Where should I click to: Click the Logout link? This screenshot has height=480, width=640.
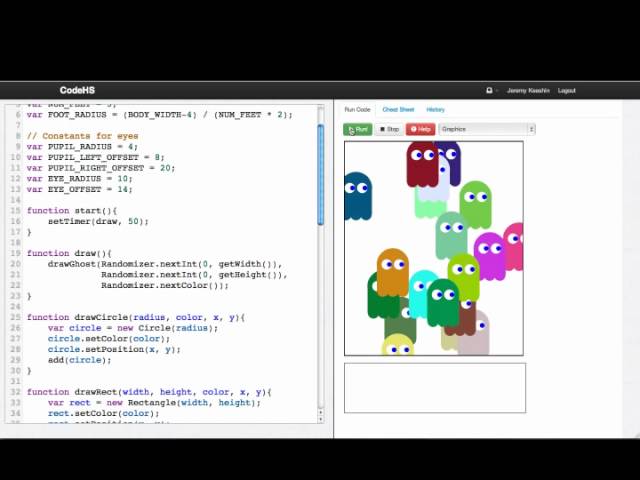pyautogui.click(x=567, y=91)
